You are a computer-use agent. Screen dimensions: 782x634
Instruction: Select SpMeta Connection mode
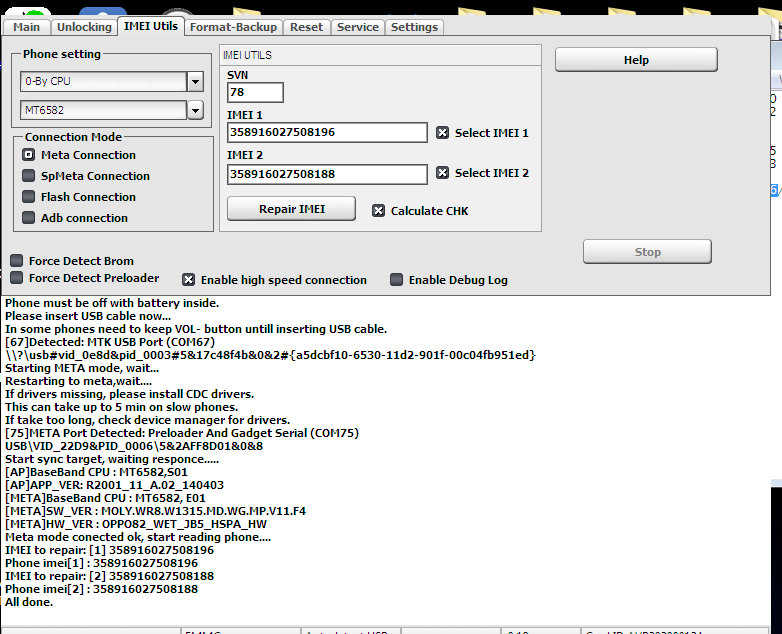click(29, 176)
